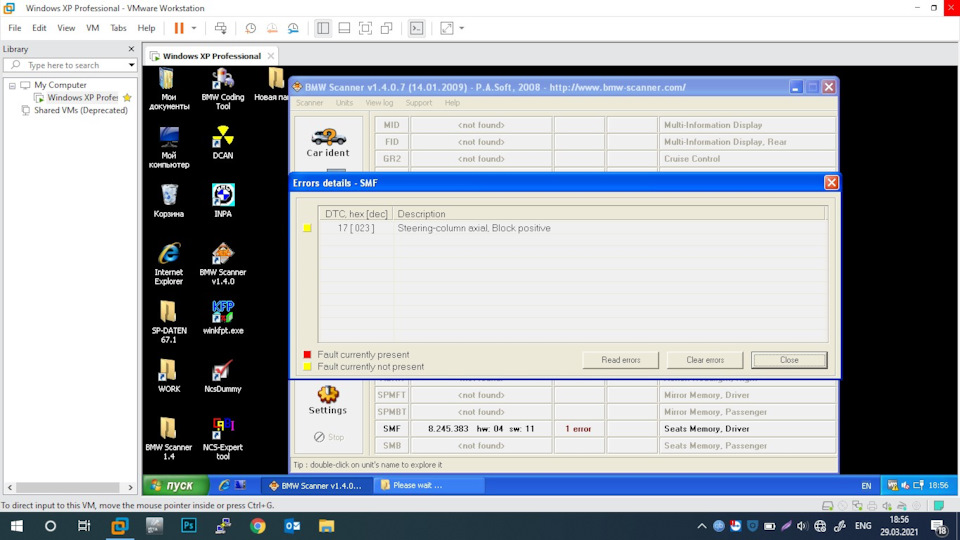Open Google Chrome from the Windows taskbar
The image size is (960, 540).
pyautogui.click(x=258, y=525)
